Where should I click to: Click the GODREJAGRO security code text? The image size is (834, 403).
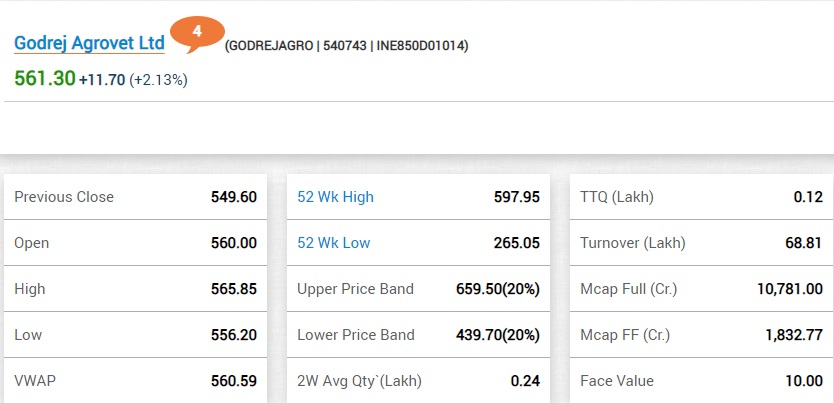point(270,46)
